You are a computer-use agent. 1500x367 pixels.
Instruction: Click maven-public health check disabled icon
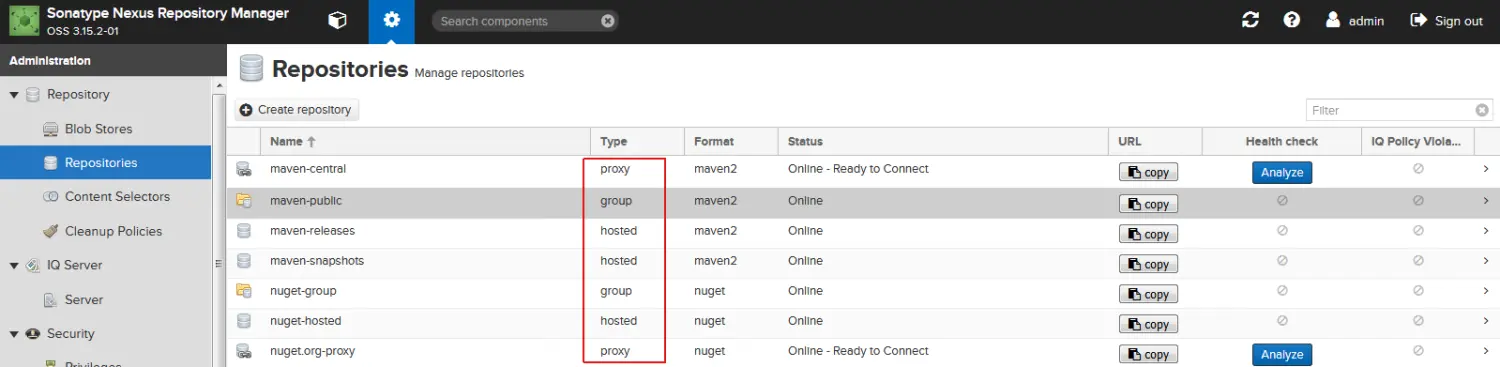pos(1282,201)
